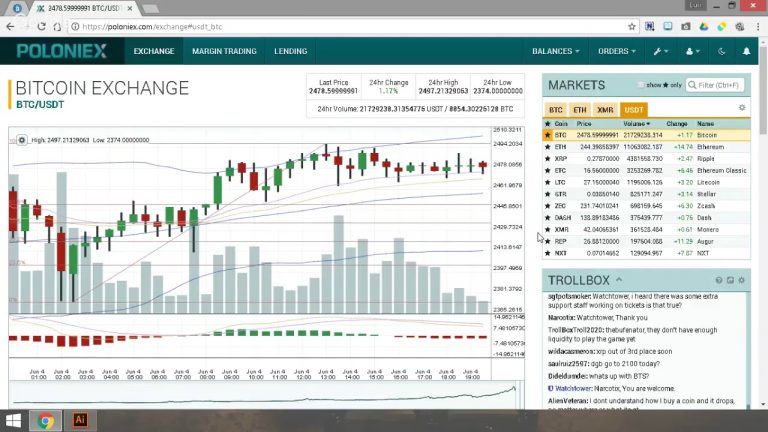768x432 pixels.
Task: Click Google Drive extension icon
Action: (x=704, y=26)
